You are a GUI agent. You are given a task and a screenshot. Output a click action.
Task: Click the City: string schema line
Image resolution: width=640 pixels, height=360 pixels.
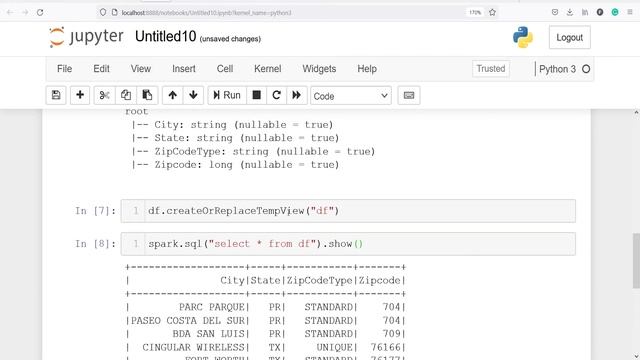pos(232,125)
